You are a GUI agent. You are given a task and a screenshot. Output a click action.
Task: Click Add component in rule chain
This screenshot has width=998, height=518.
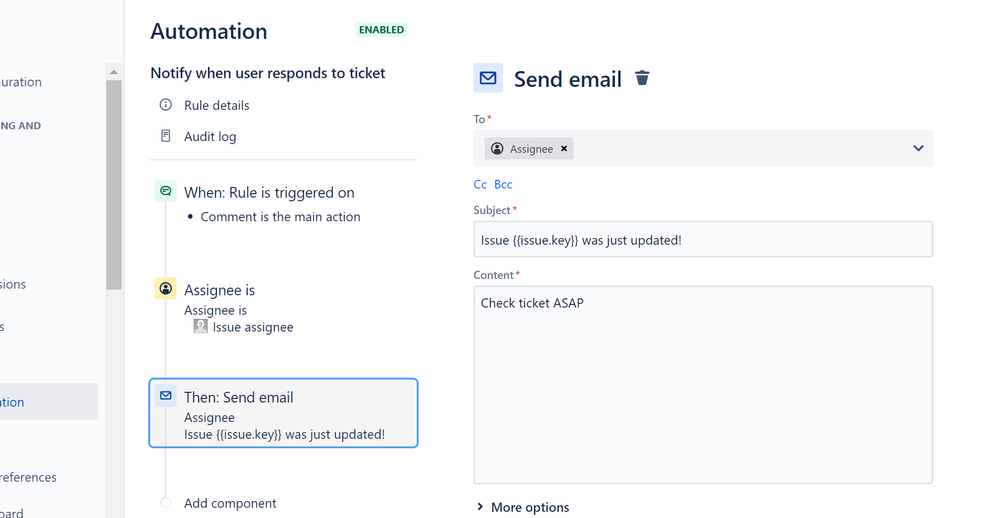click(230, 503)
